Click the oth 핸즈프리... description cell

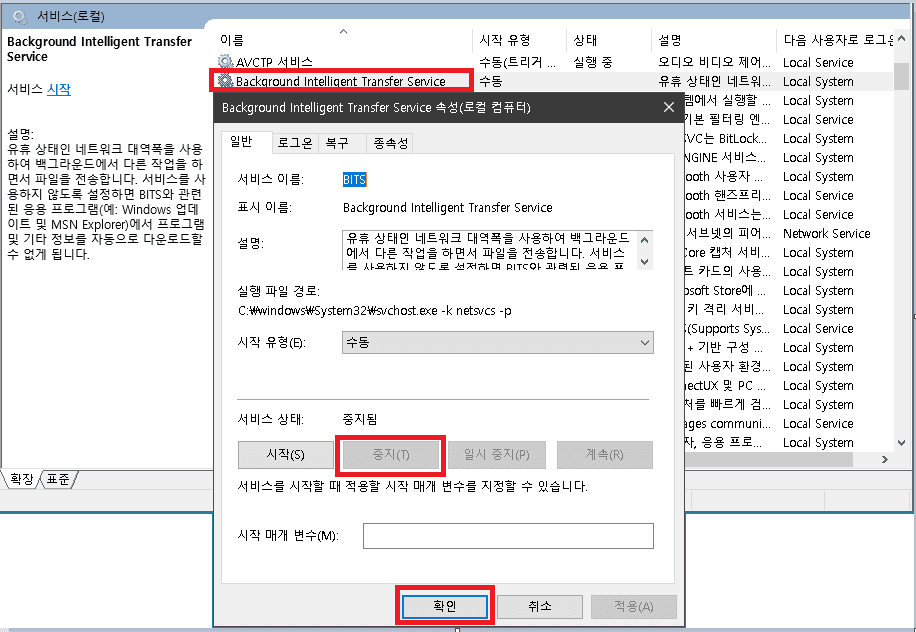(x=728, y=196)
